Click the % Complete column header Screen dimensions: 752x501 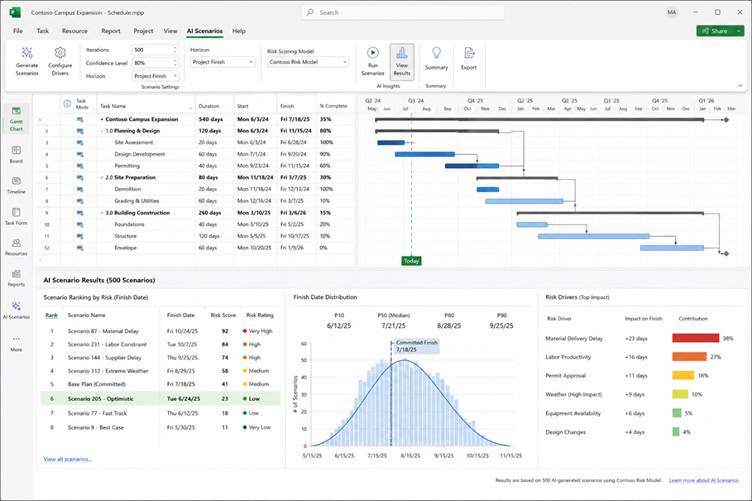tap(333, 106)
